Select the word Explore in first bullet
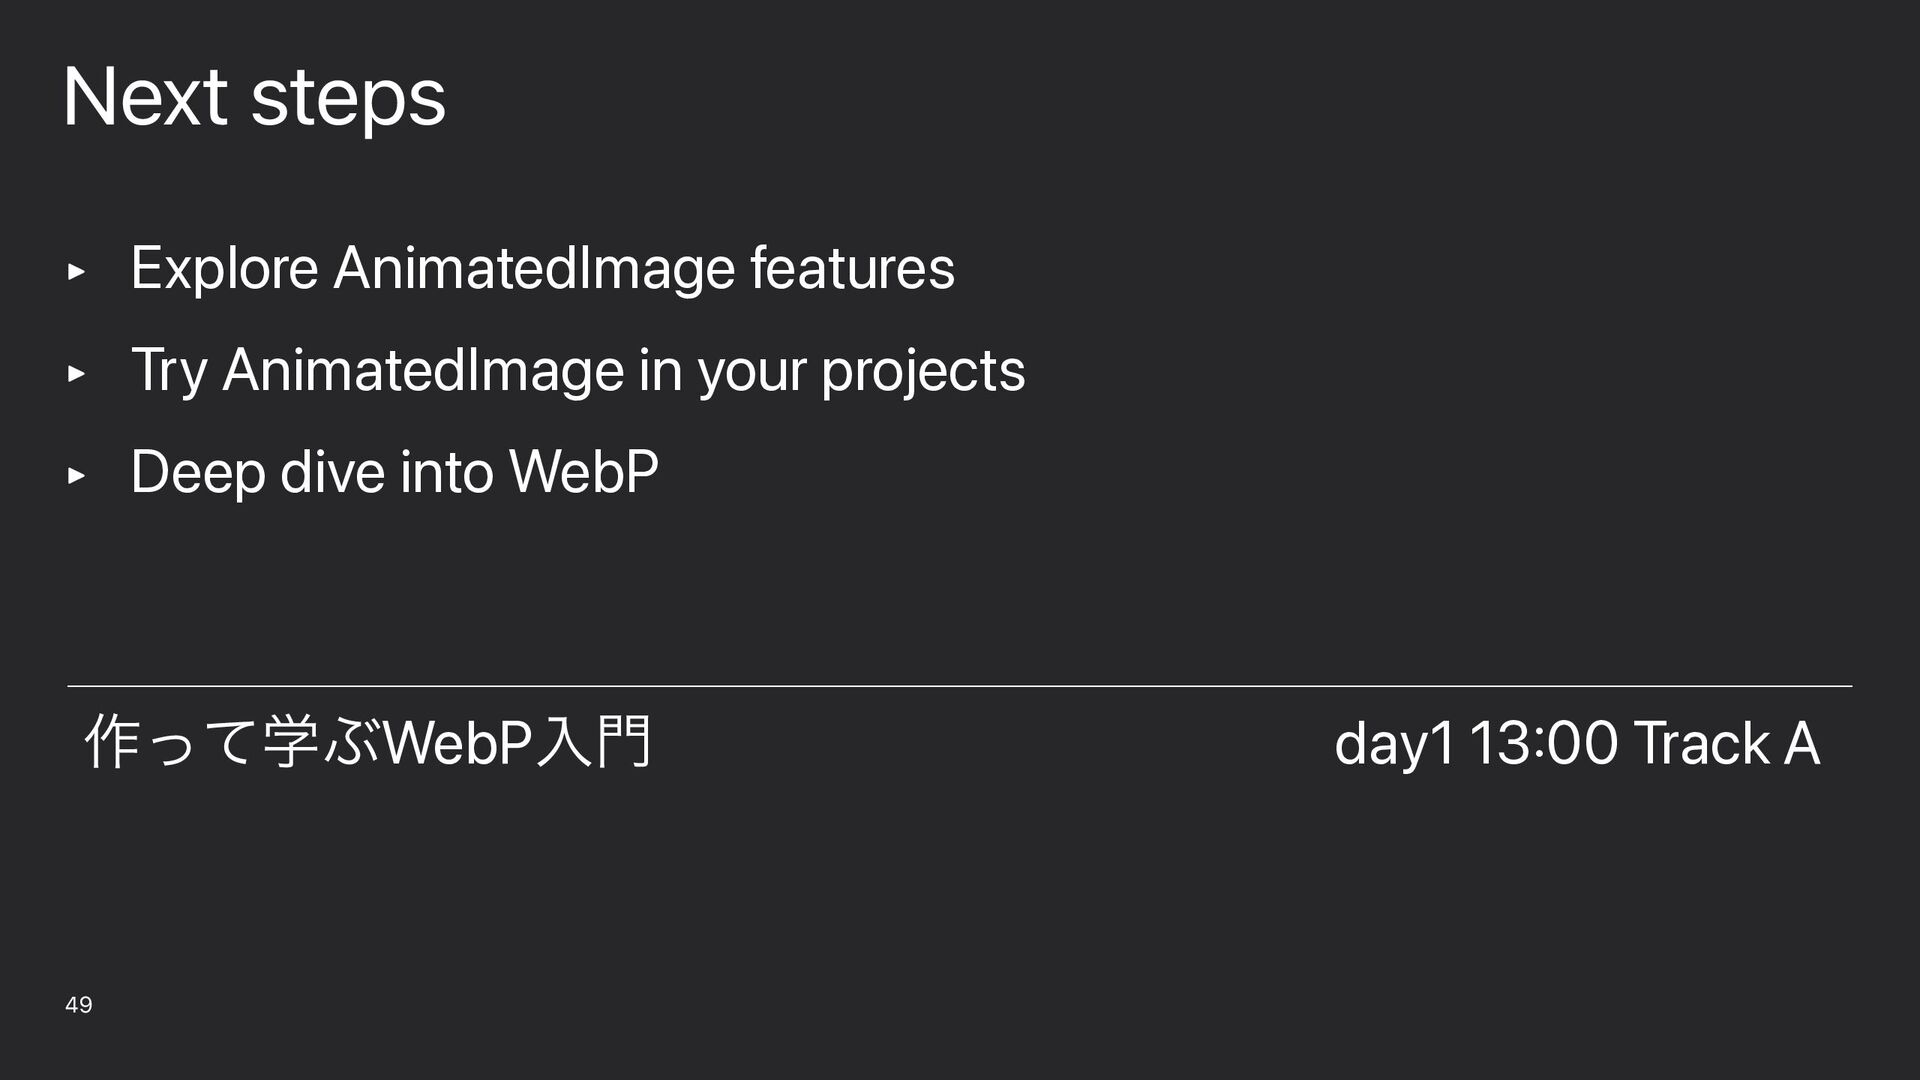This screenshot has height=1080, width=1920. (225, 269)
